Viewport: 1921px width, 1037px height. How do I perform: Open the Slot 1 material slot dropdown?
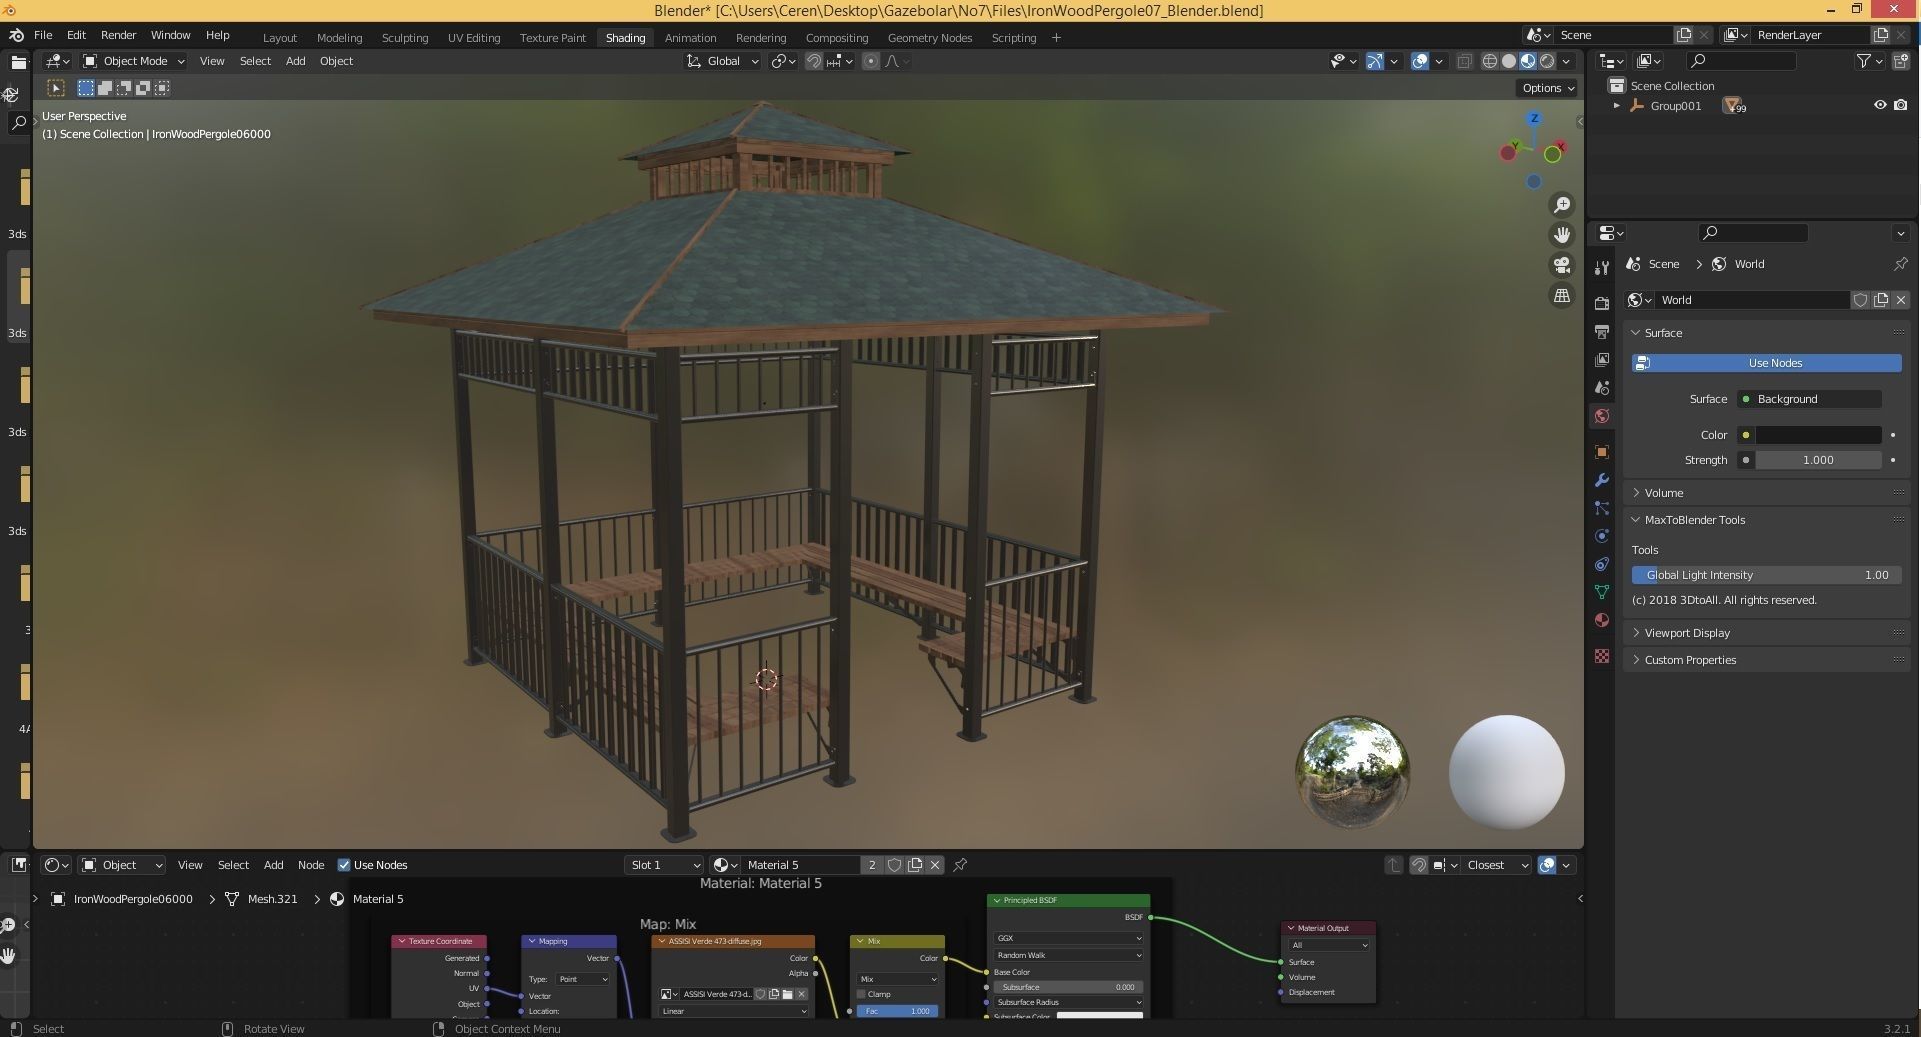(x=664, y=865)
